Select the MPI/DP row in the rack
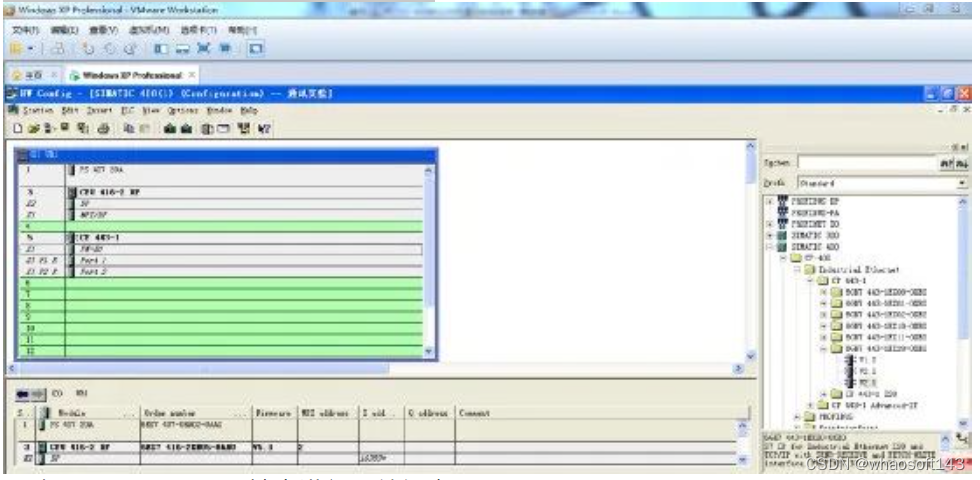980x480 pixels. (x=219, y=215)
